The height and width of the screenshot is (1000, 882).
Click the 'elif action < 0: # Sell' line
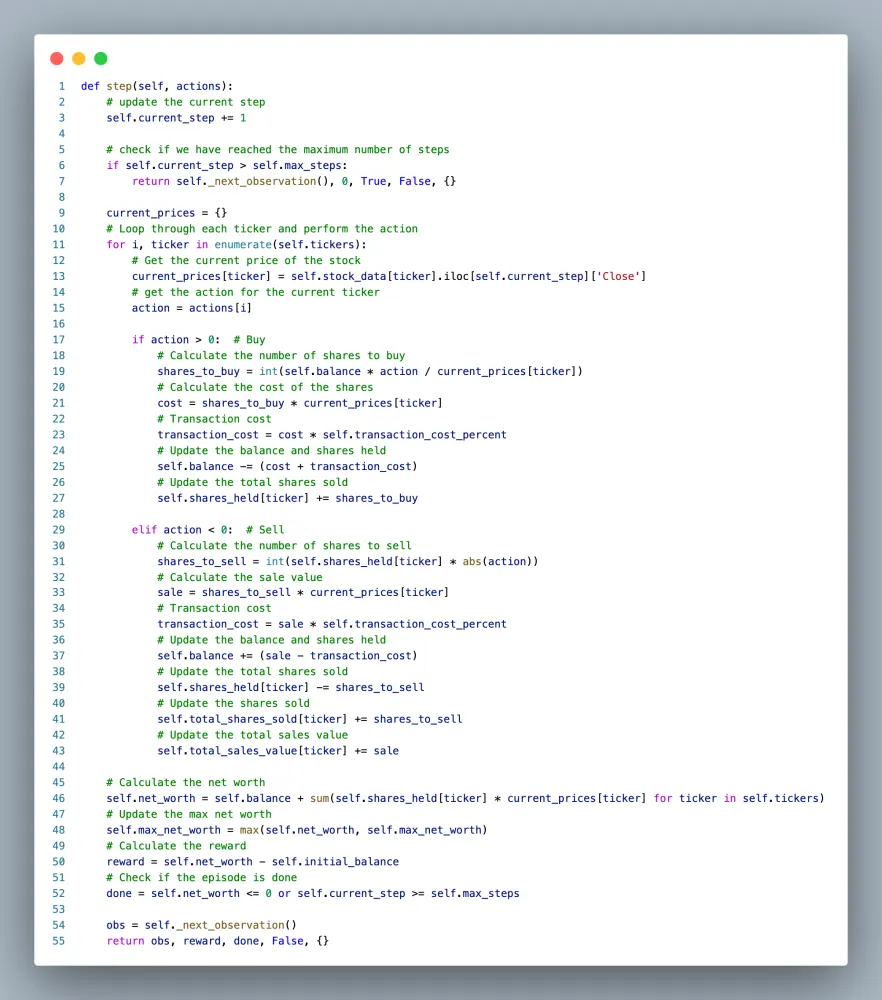[208, 529]
